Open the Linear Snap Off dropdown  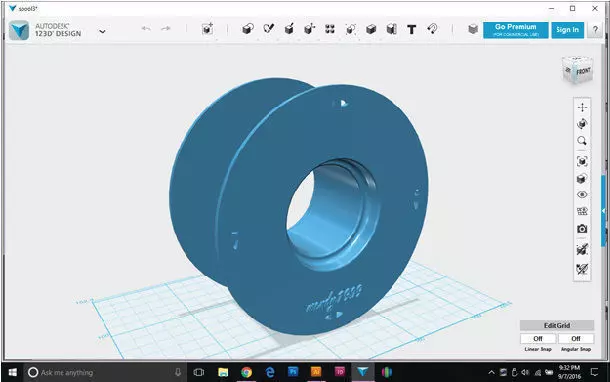coord(538,338)
